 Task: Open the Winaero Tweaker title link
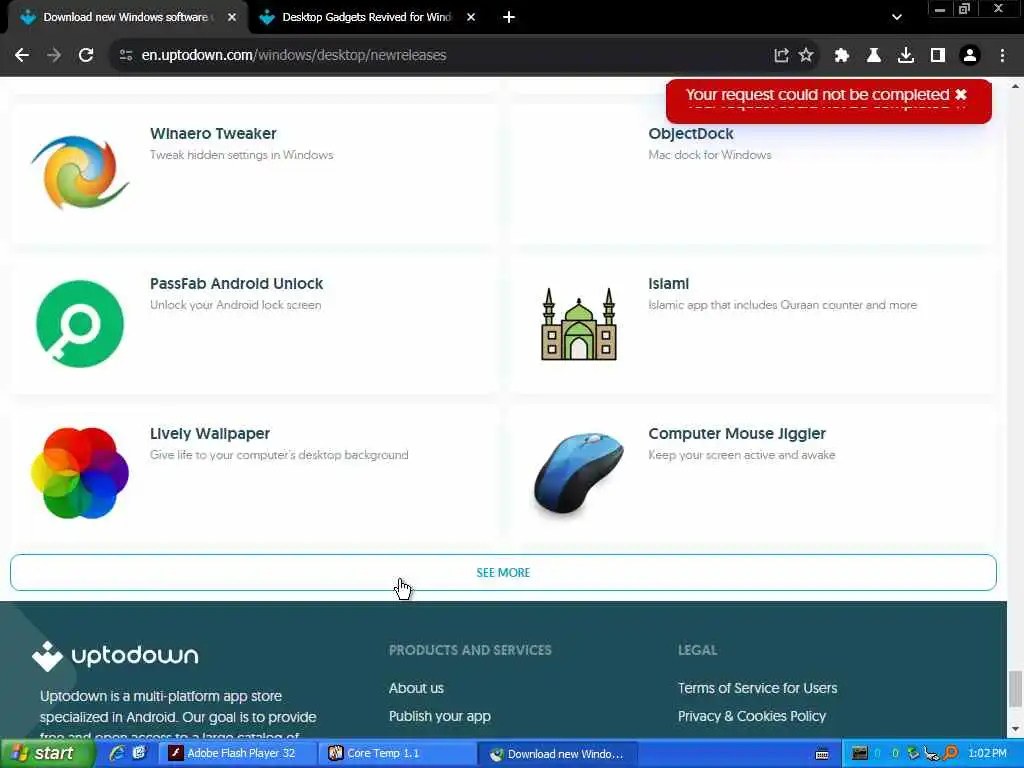(x=213, y=133)
